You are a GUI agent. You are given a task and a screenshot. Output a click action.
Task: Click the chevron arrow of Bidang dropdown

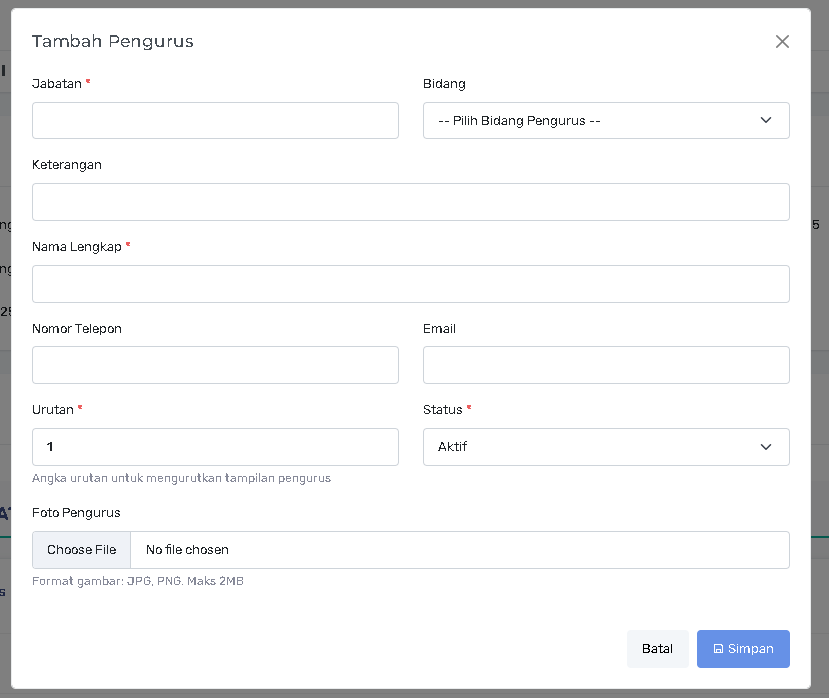(x=766, y=120)
